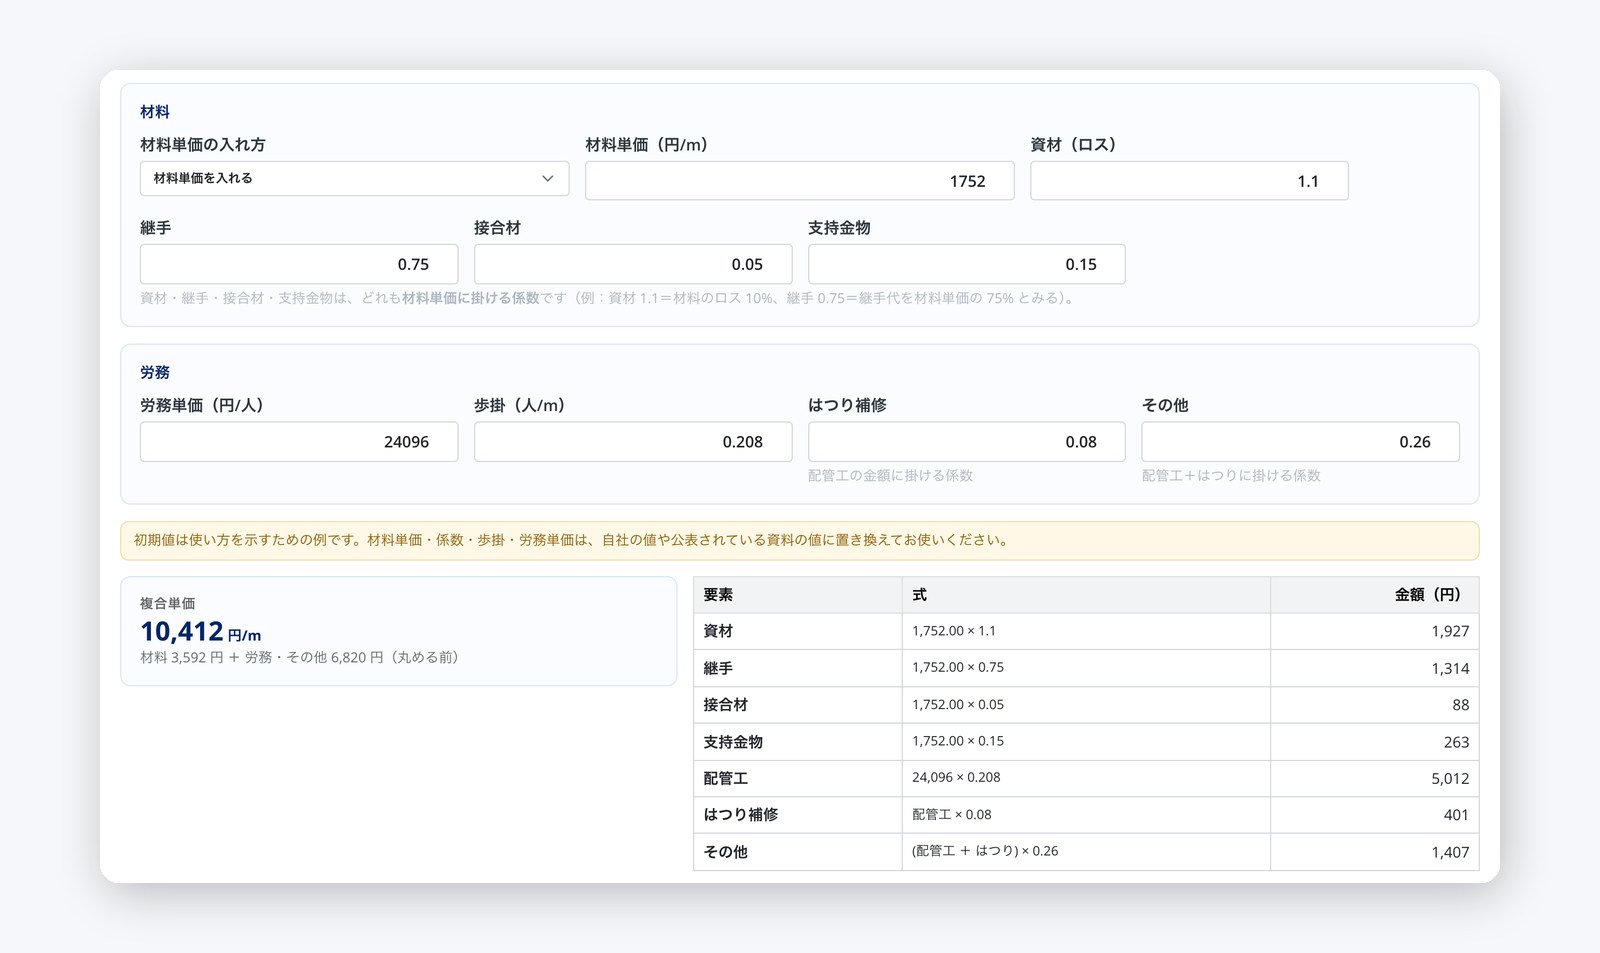Click the amount cell 263
This screenshot has width=1600, height=953.
click(x=1375, y=742)
